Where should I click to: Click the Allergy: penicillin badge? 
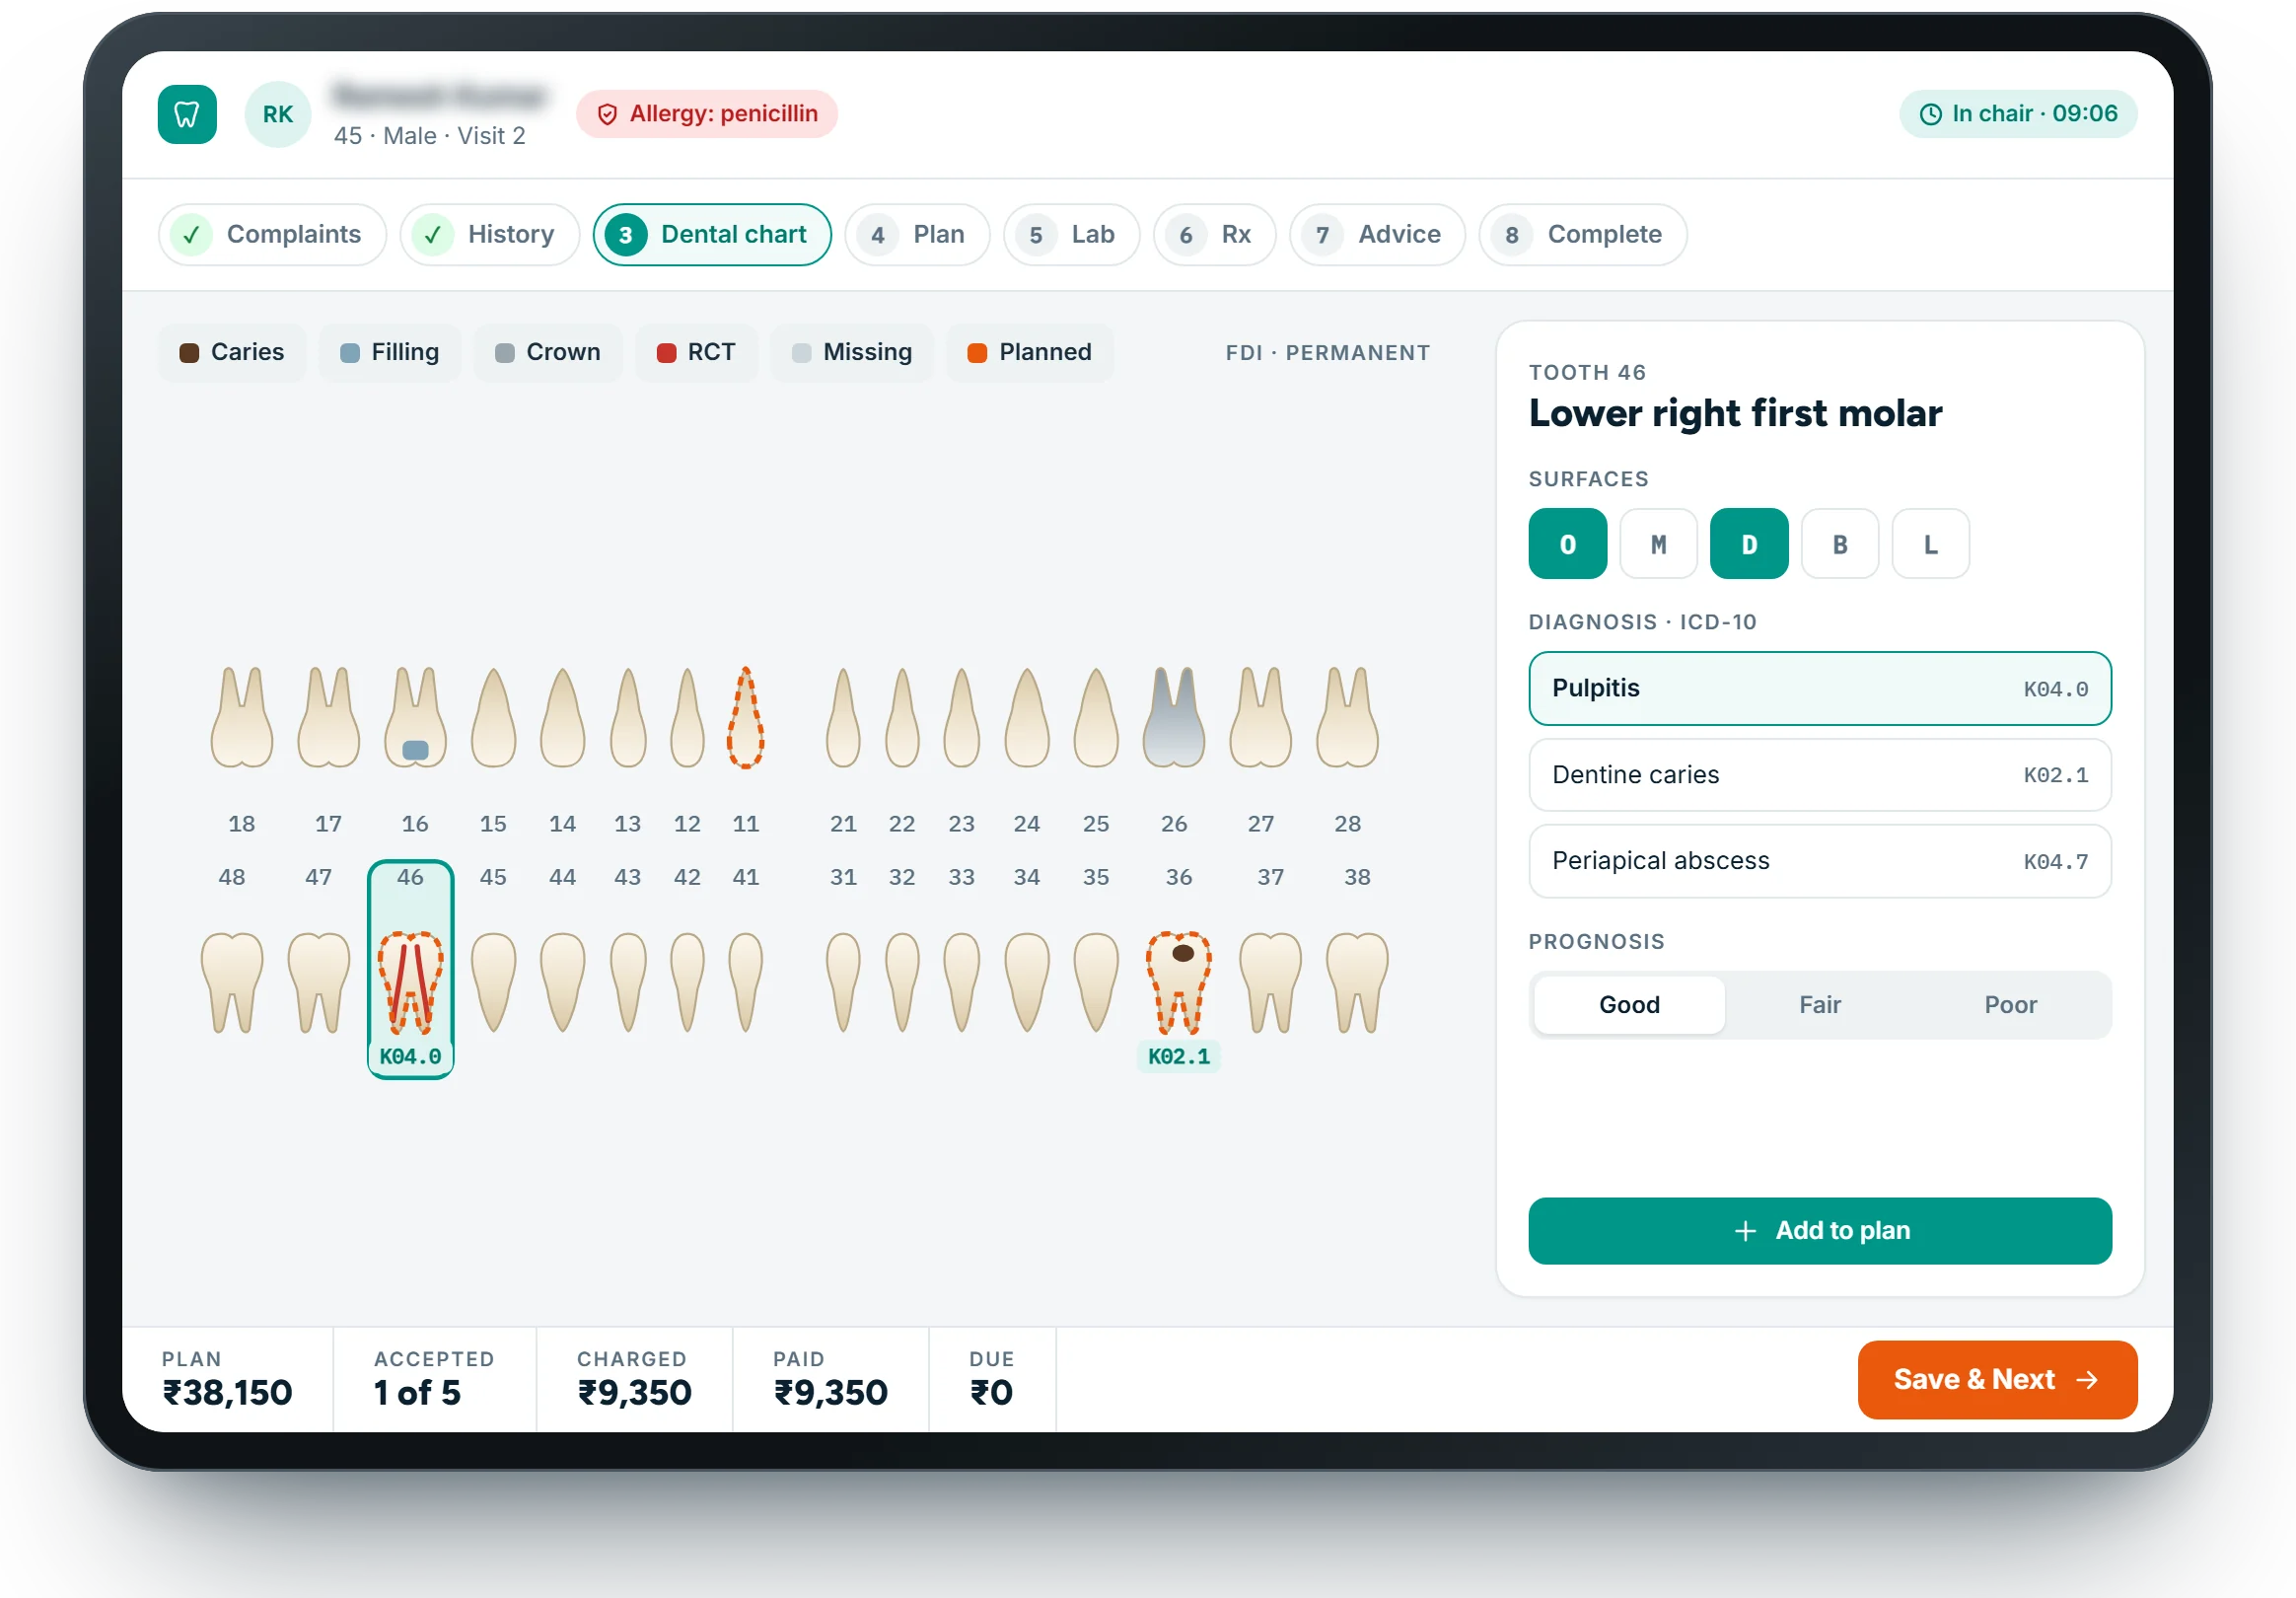click(707, 114)
